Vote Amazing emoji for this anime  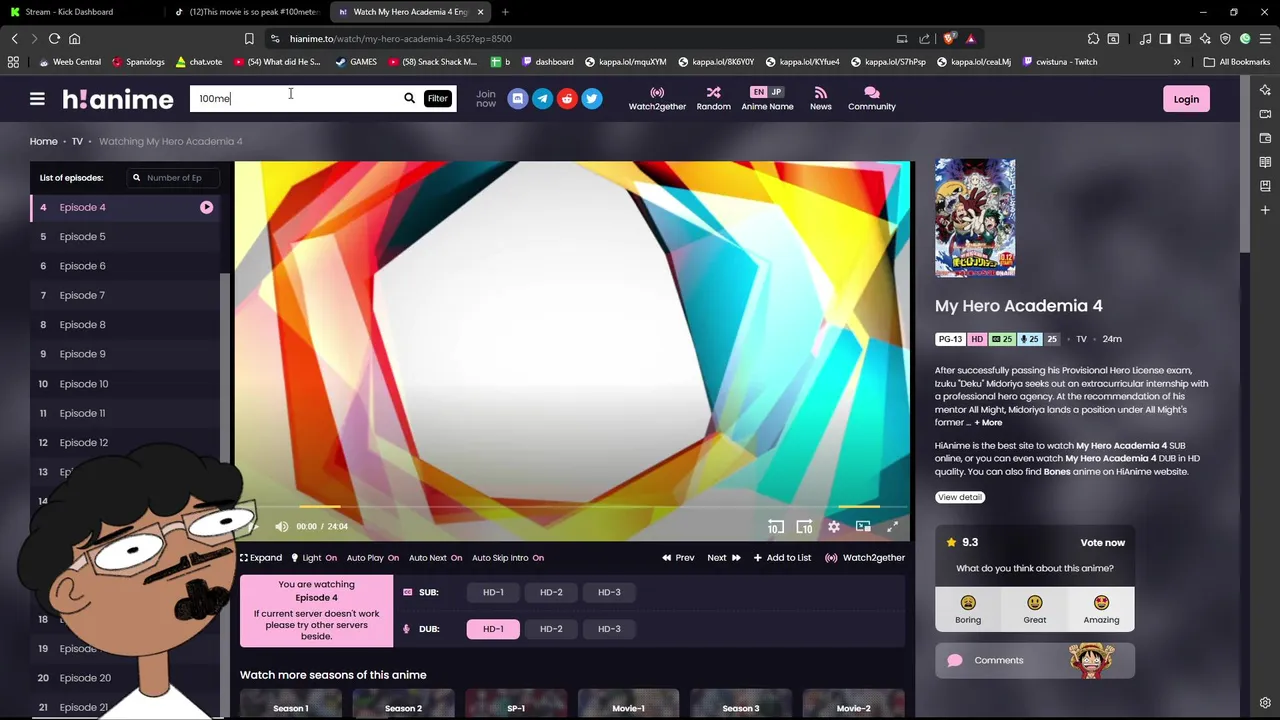tap(1101, 609)
